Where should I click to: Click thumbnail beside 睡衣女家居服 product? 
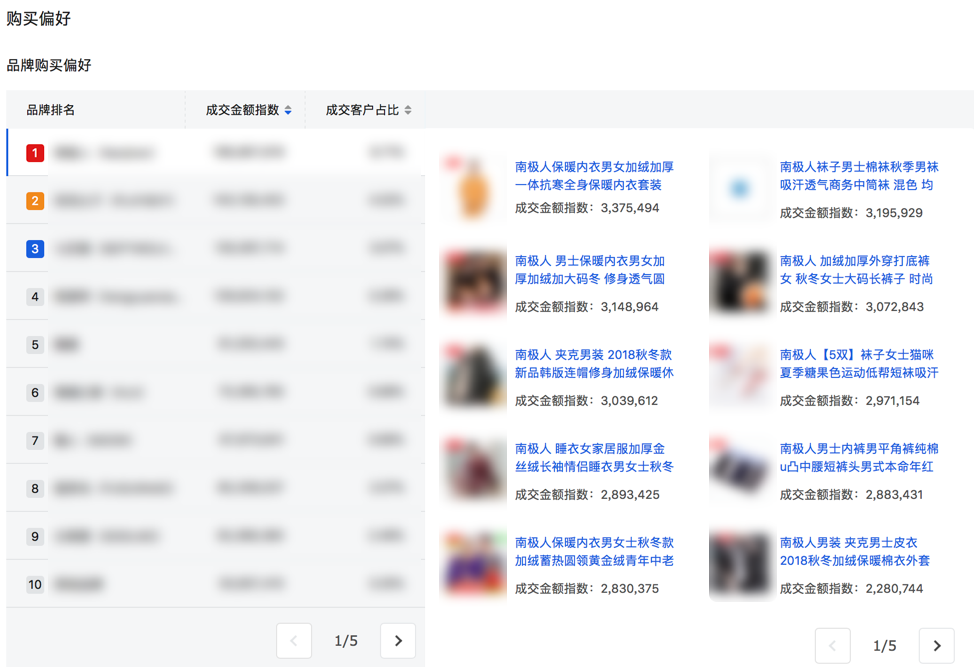pos(473,469)
